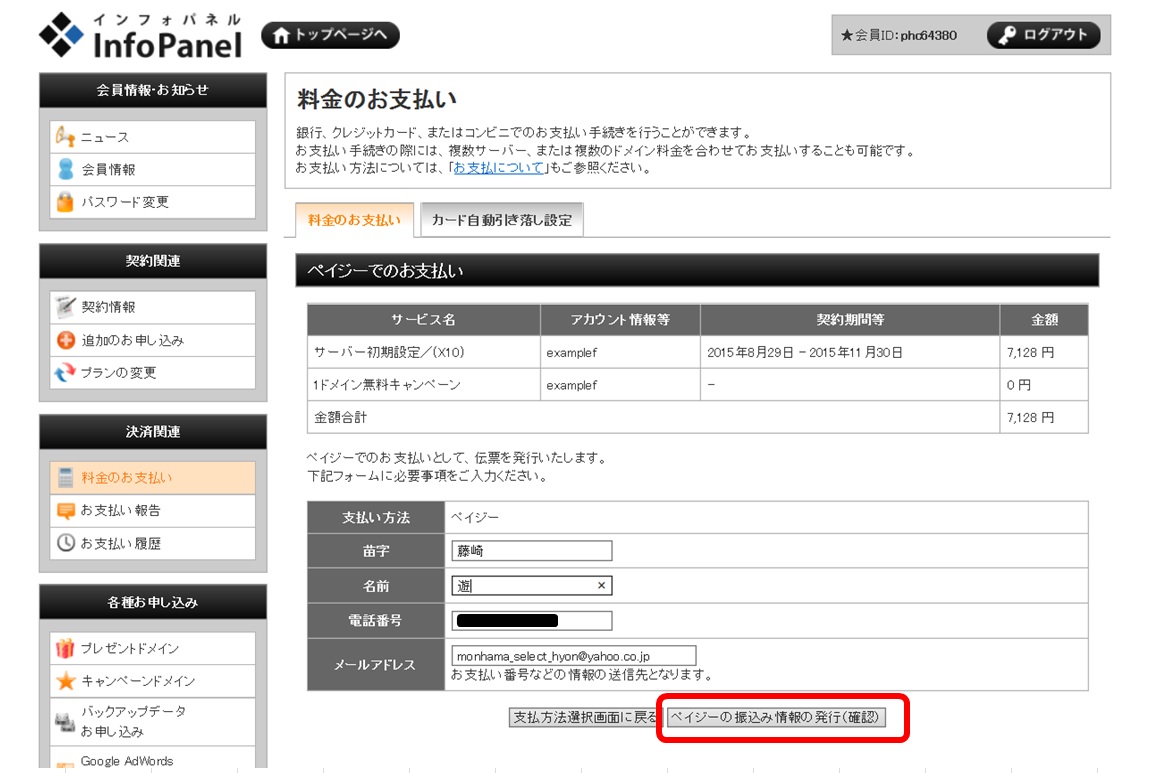Screen dimensions: 1155x773
Task: Click the password change lock icon
Action: tap(65, 202)
